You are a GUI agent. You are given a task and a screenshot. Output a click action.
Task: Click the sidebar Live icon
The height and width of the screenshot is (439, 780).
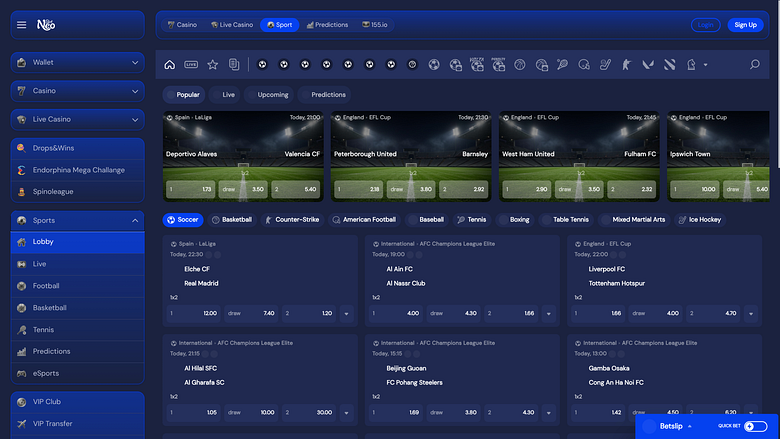coord(21,264)
